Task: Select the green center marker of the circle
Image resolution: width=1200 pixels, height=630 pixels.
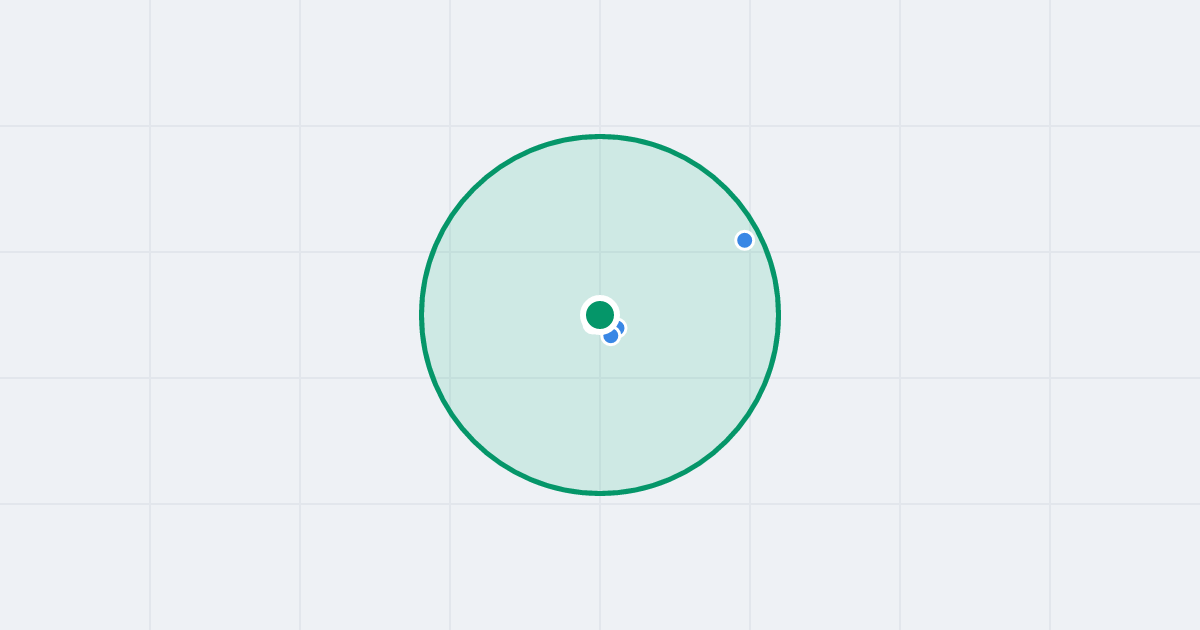Action: pos(600,315)
